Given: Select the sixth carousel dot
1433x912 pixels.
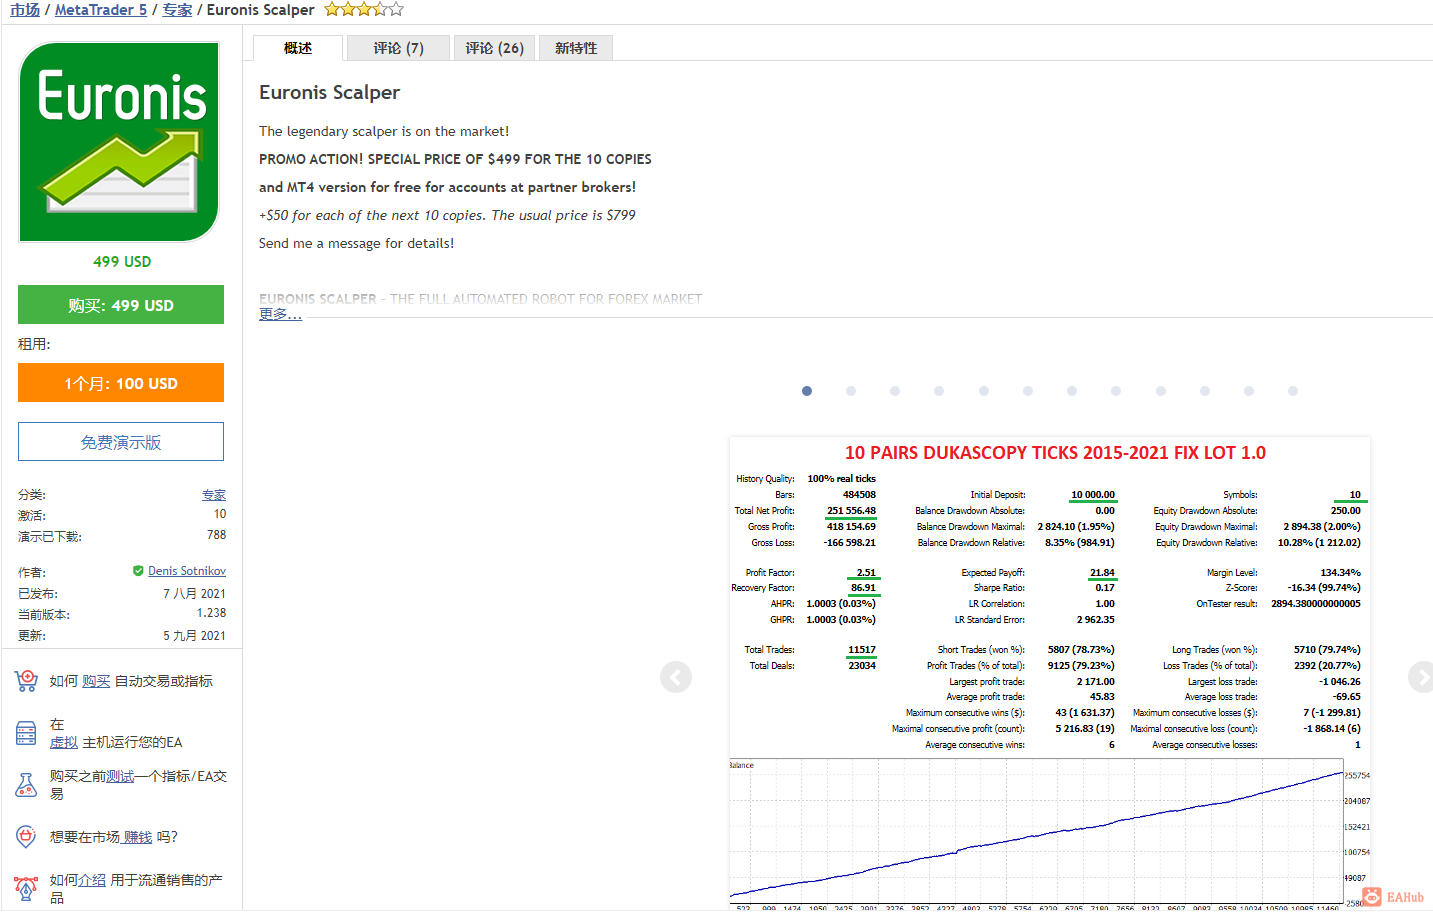Looking at the screenshot, I should [1028, 391].
